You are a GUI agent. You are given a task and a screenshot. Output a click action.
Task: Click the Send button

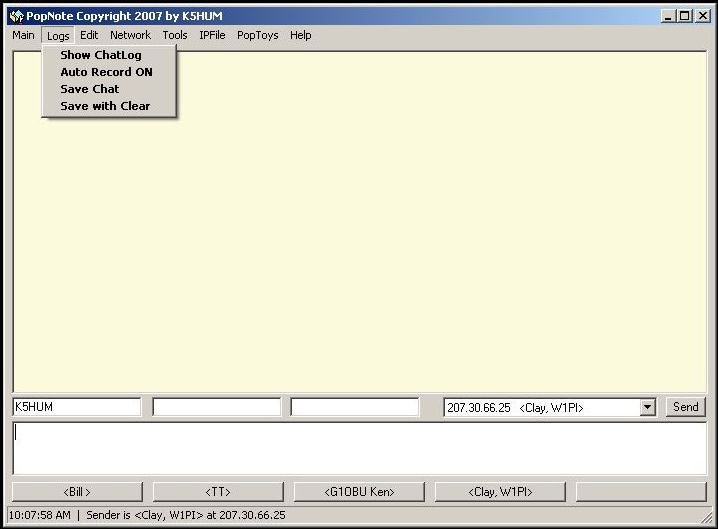[x=685, y=407]
